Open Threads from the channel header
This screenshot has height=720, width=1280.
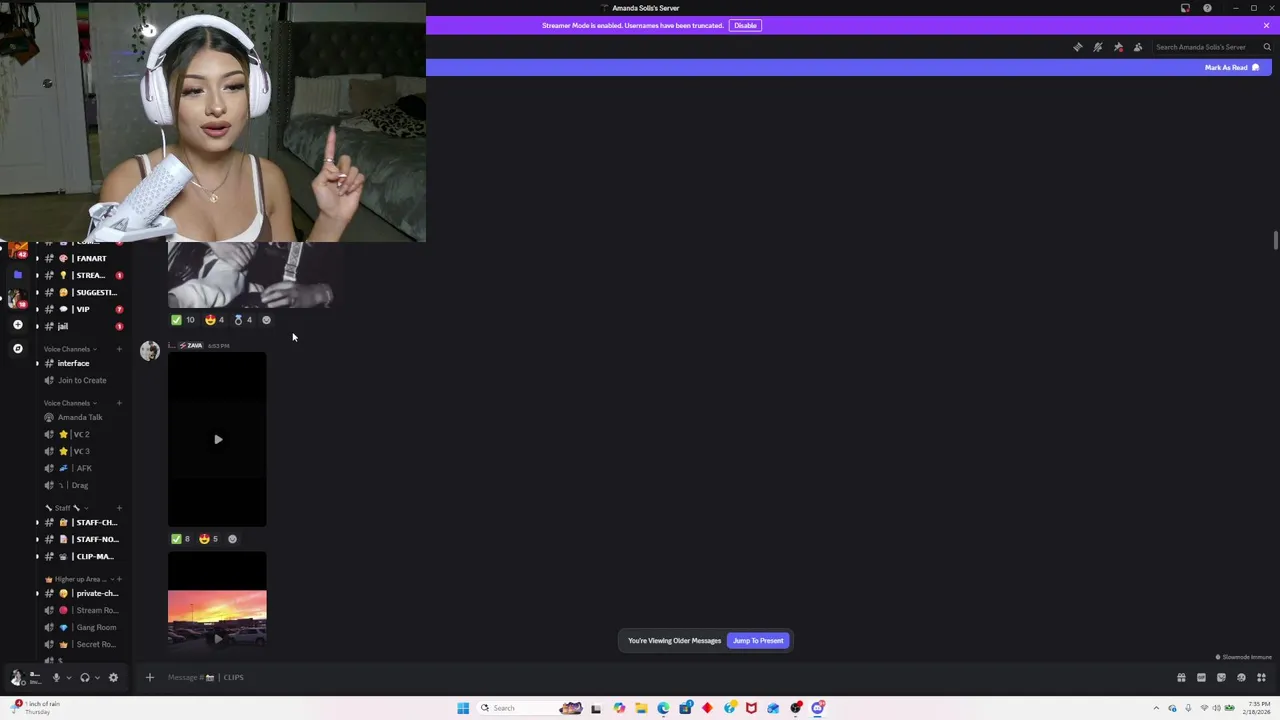pos(1077,47)
